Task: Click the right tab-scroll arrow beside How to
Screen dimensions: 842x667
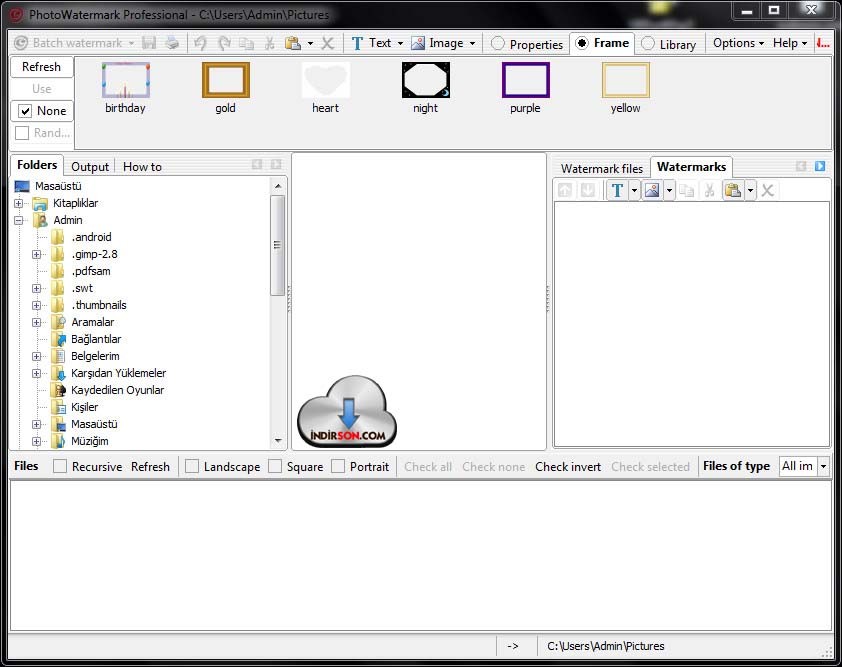Action: (x=276, y=164)
